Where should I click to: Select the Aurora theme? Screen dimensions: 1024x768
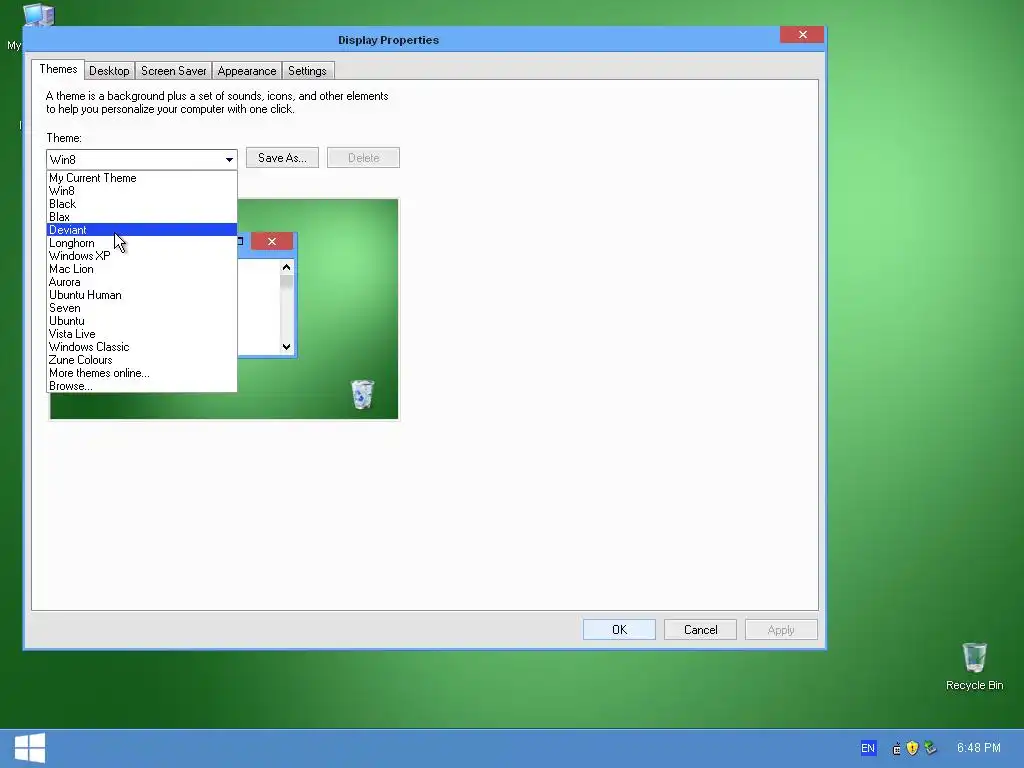142,282
